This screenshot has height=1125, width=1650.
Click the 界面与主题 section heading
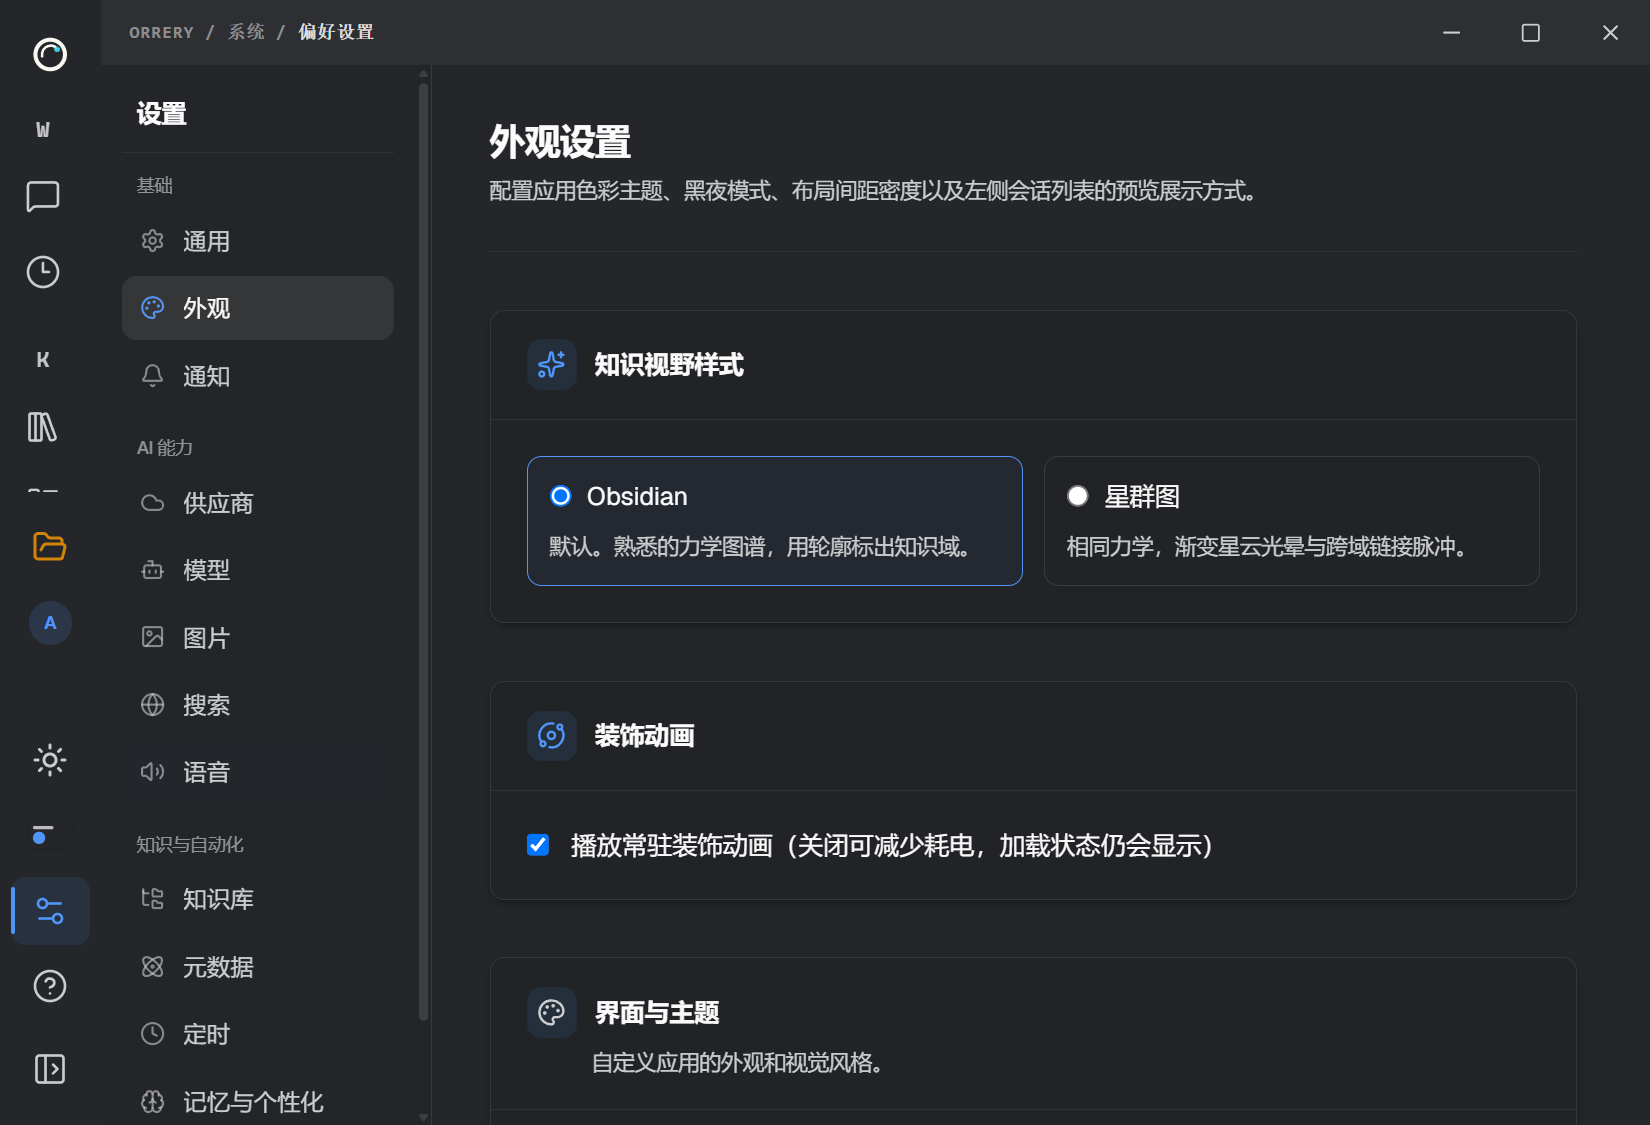pyautogui.click(x=657, y=1013)
